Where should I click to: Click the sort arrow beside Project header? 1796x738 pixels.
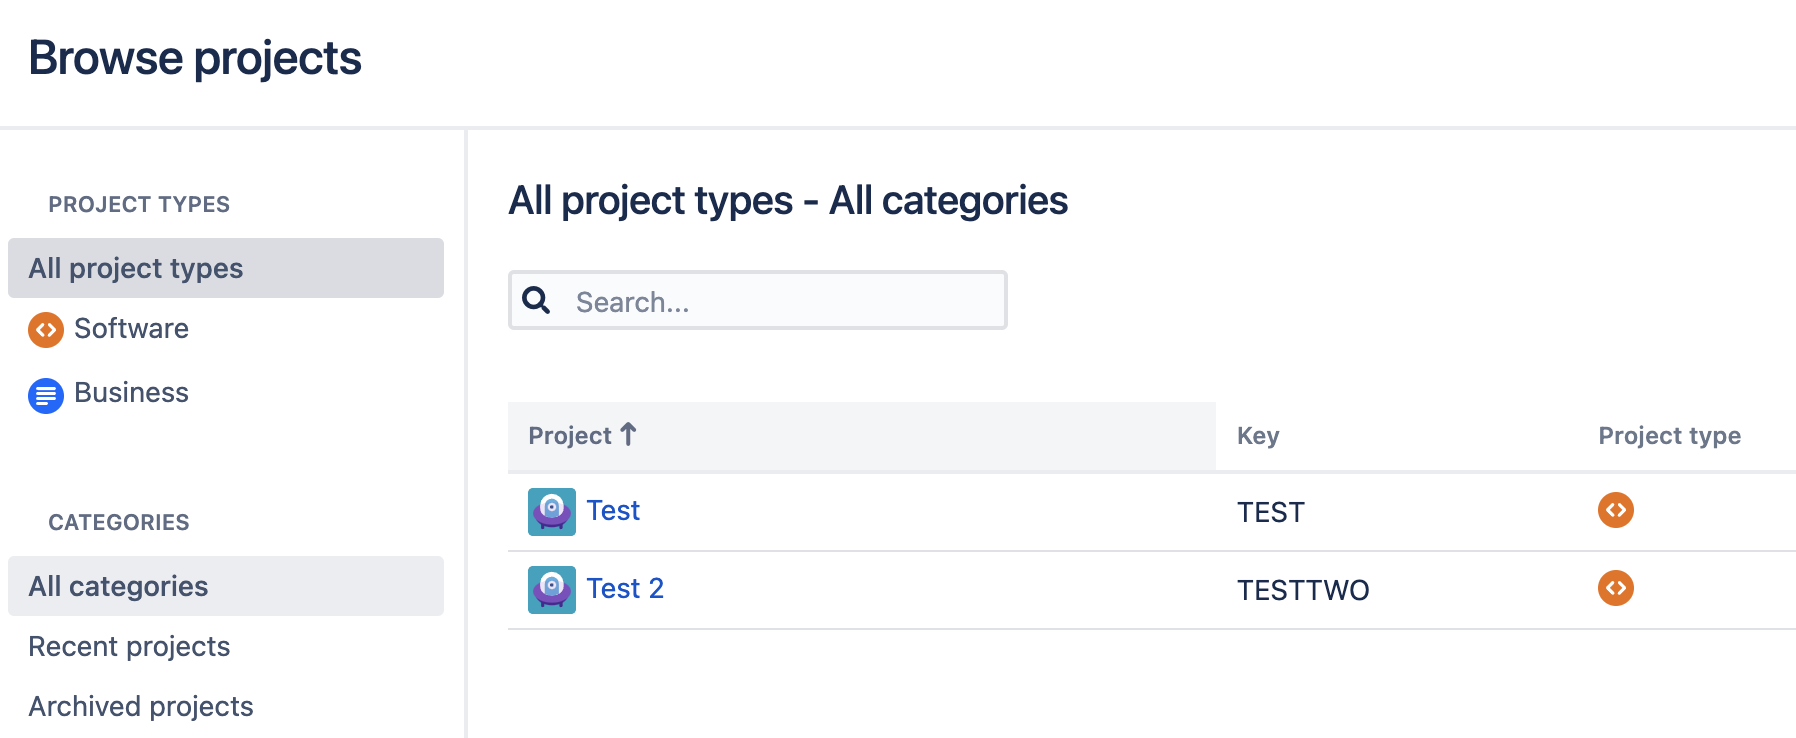click(628, 434)
